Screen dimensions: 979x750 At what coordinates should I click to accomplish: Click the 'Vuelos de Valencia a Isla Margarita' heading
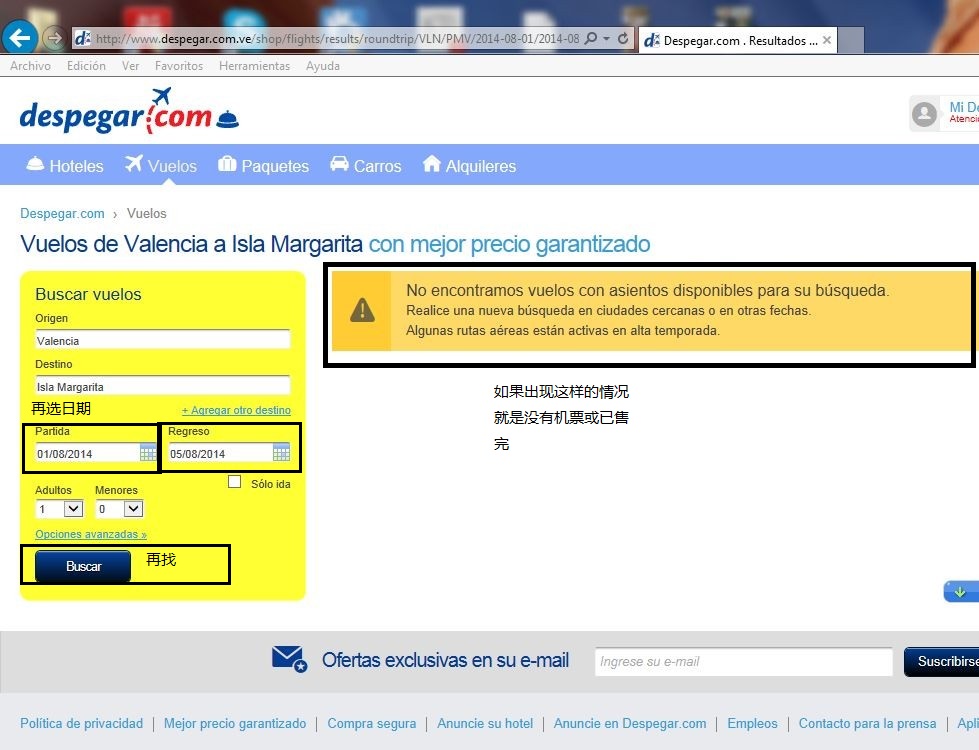192,244
